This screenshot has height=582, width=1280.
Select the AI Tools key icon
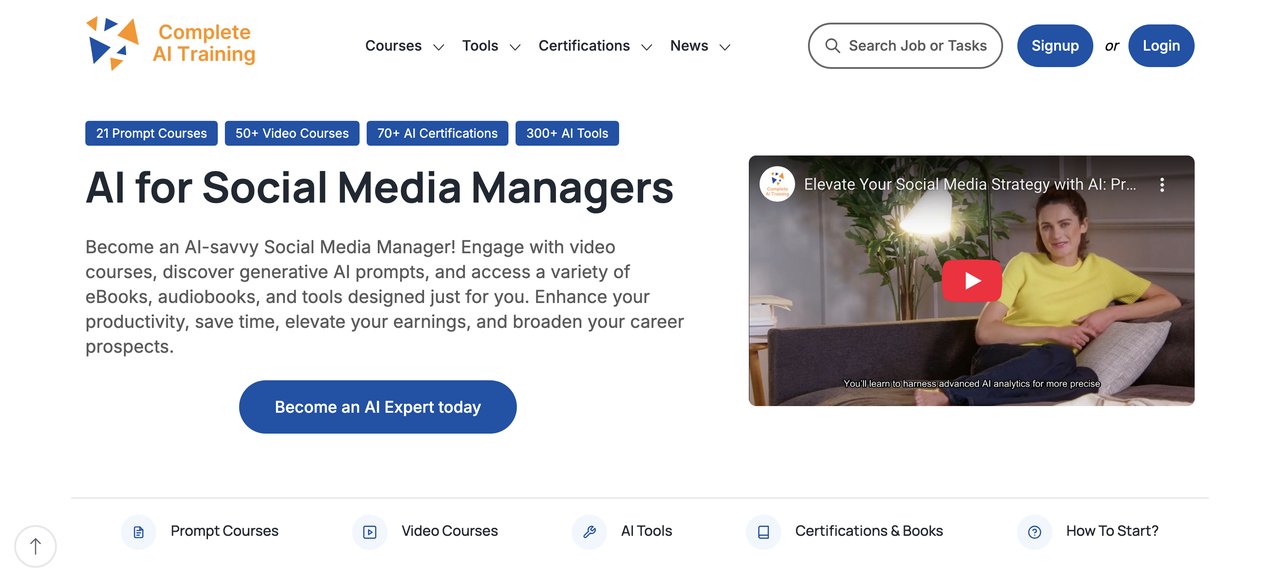click(x=589, y=531)
